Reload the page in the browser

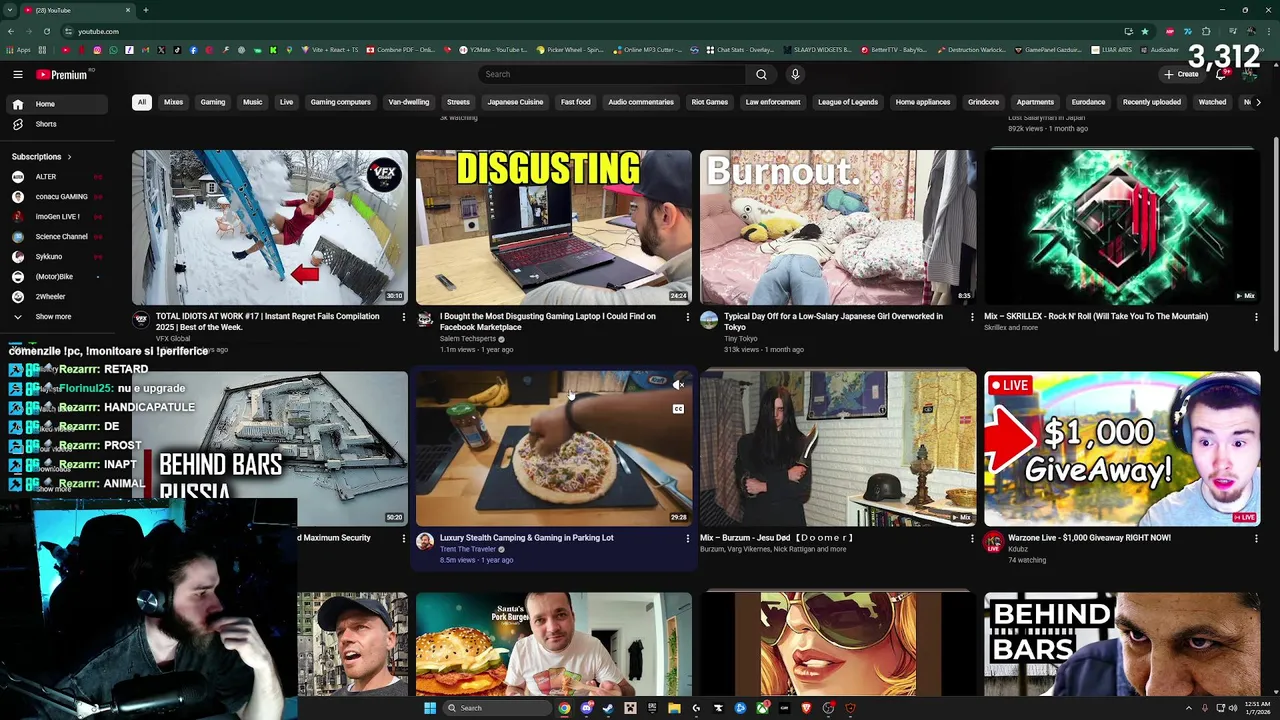coord(46,31)
